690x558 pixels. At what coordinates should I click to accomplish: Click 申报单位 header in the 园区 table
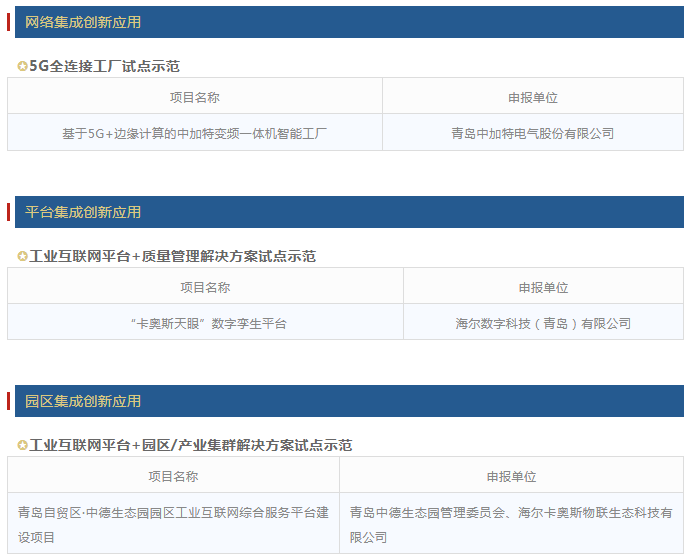point(511,475)
